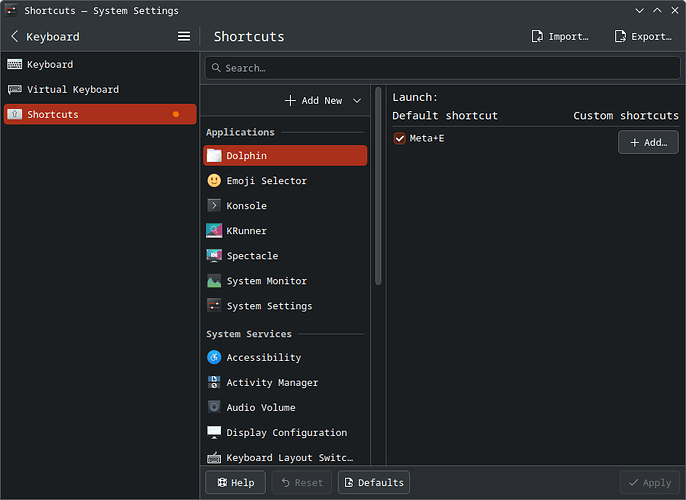Select Audio Volume service
686x500 pixels.
pyautogui.click(x=285, y=407)
